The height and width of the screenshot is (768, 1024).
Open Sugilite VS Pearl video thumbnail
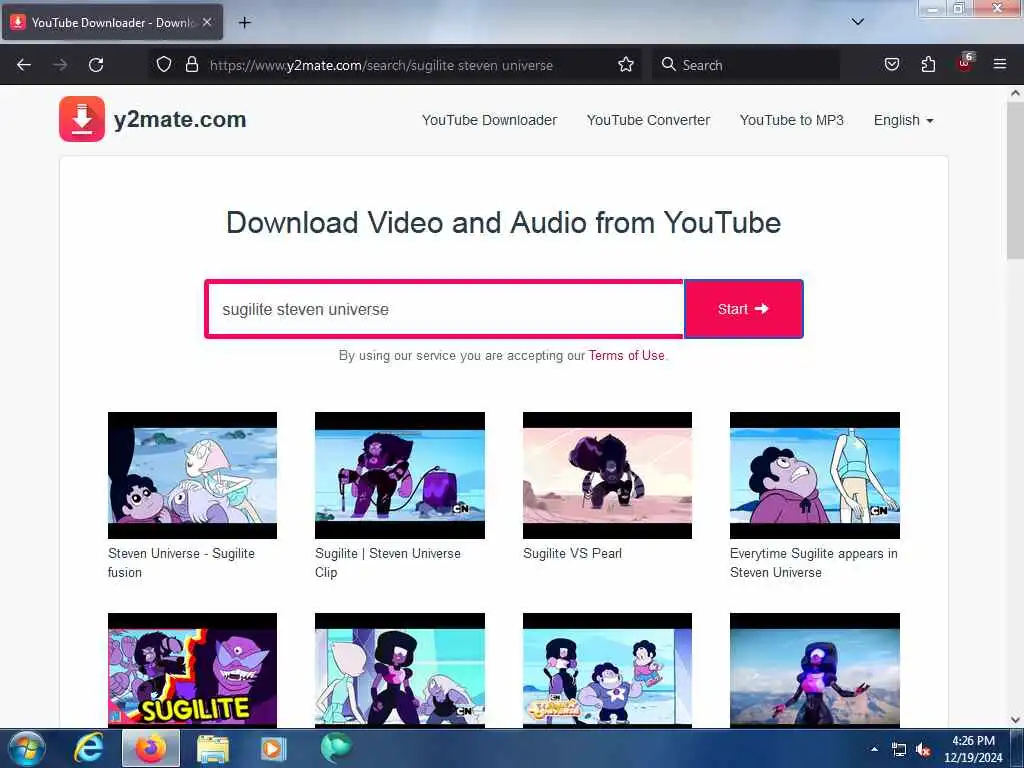click(x=607, y=475)
